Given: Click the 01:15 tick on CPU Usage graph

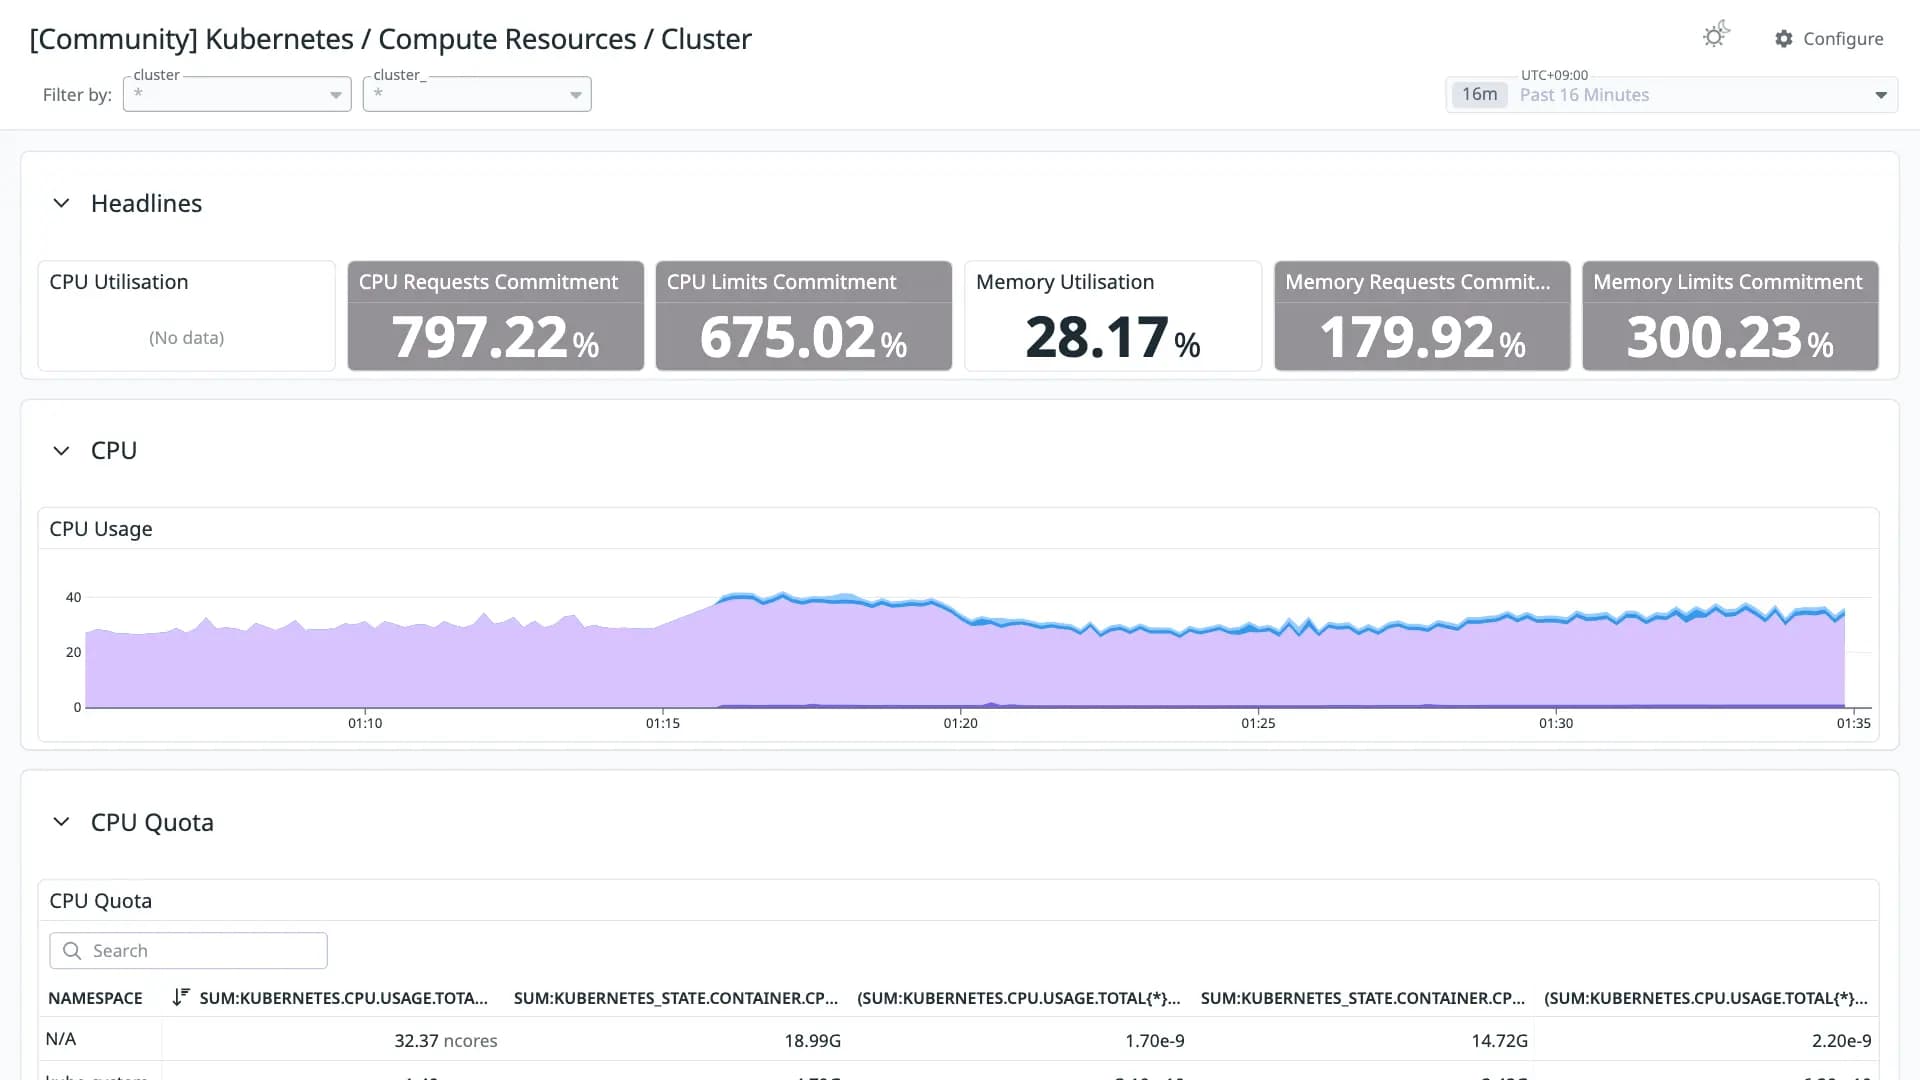Looking at the screenshot, I should pos(663,723).
